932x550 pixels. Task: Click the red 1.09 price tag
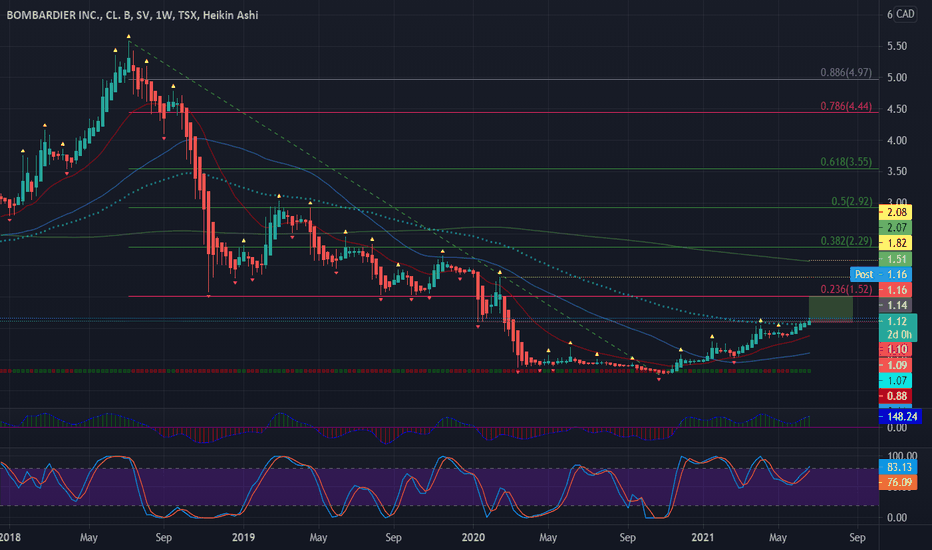896,365
